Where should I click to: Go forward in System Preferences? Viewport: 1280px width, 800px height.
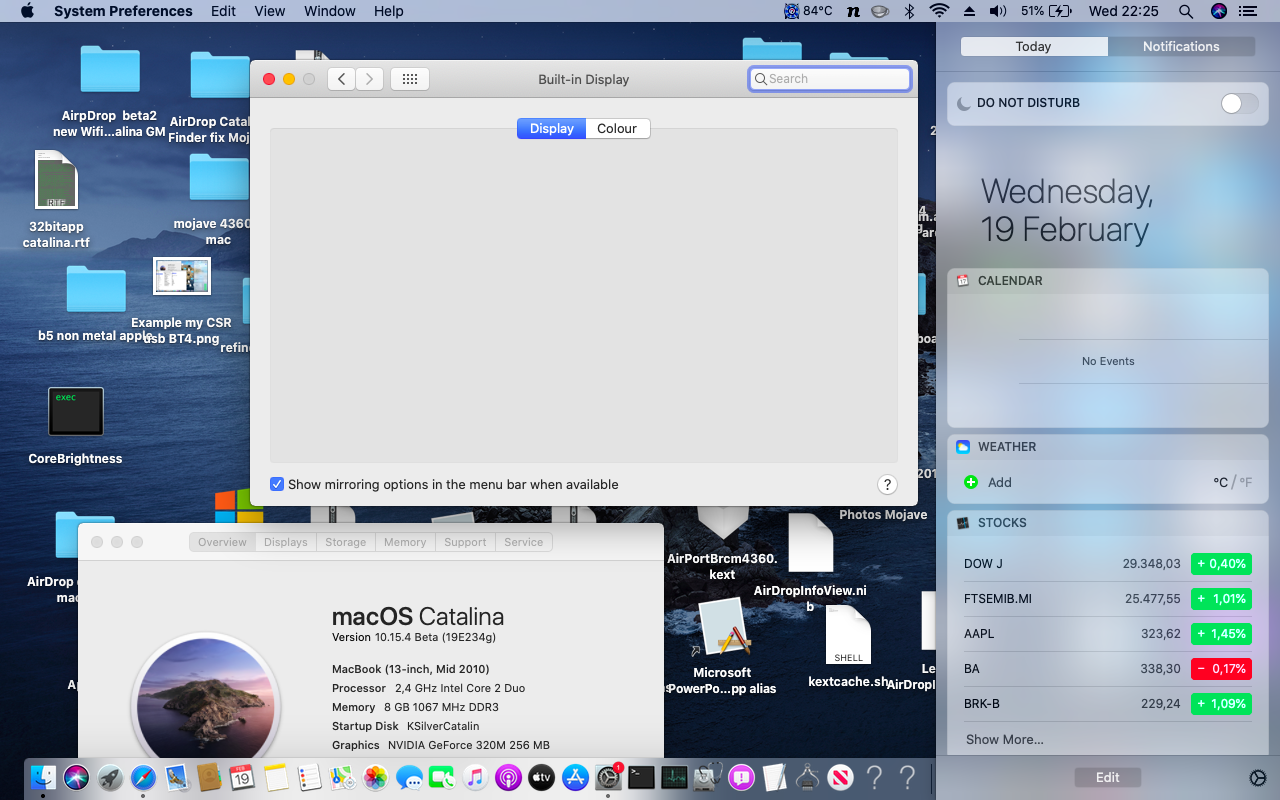(370, 79)
